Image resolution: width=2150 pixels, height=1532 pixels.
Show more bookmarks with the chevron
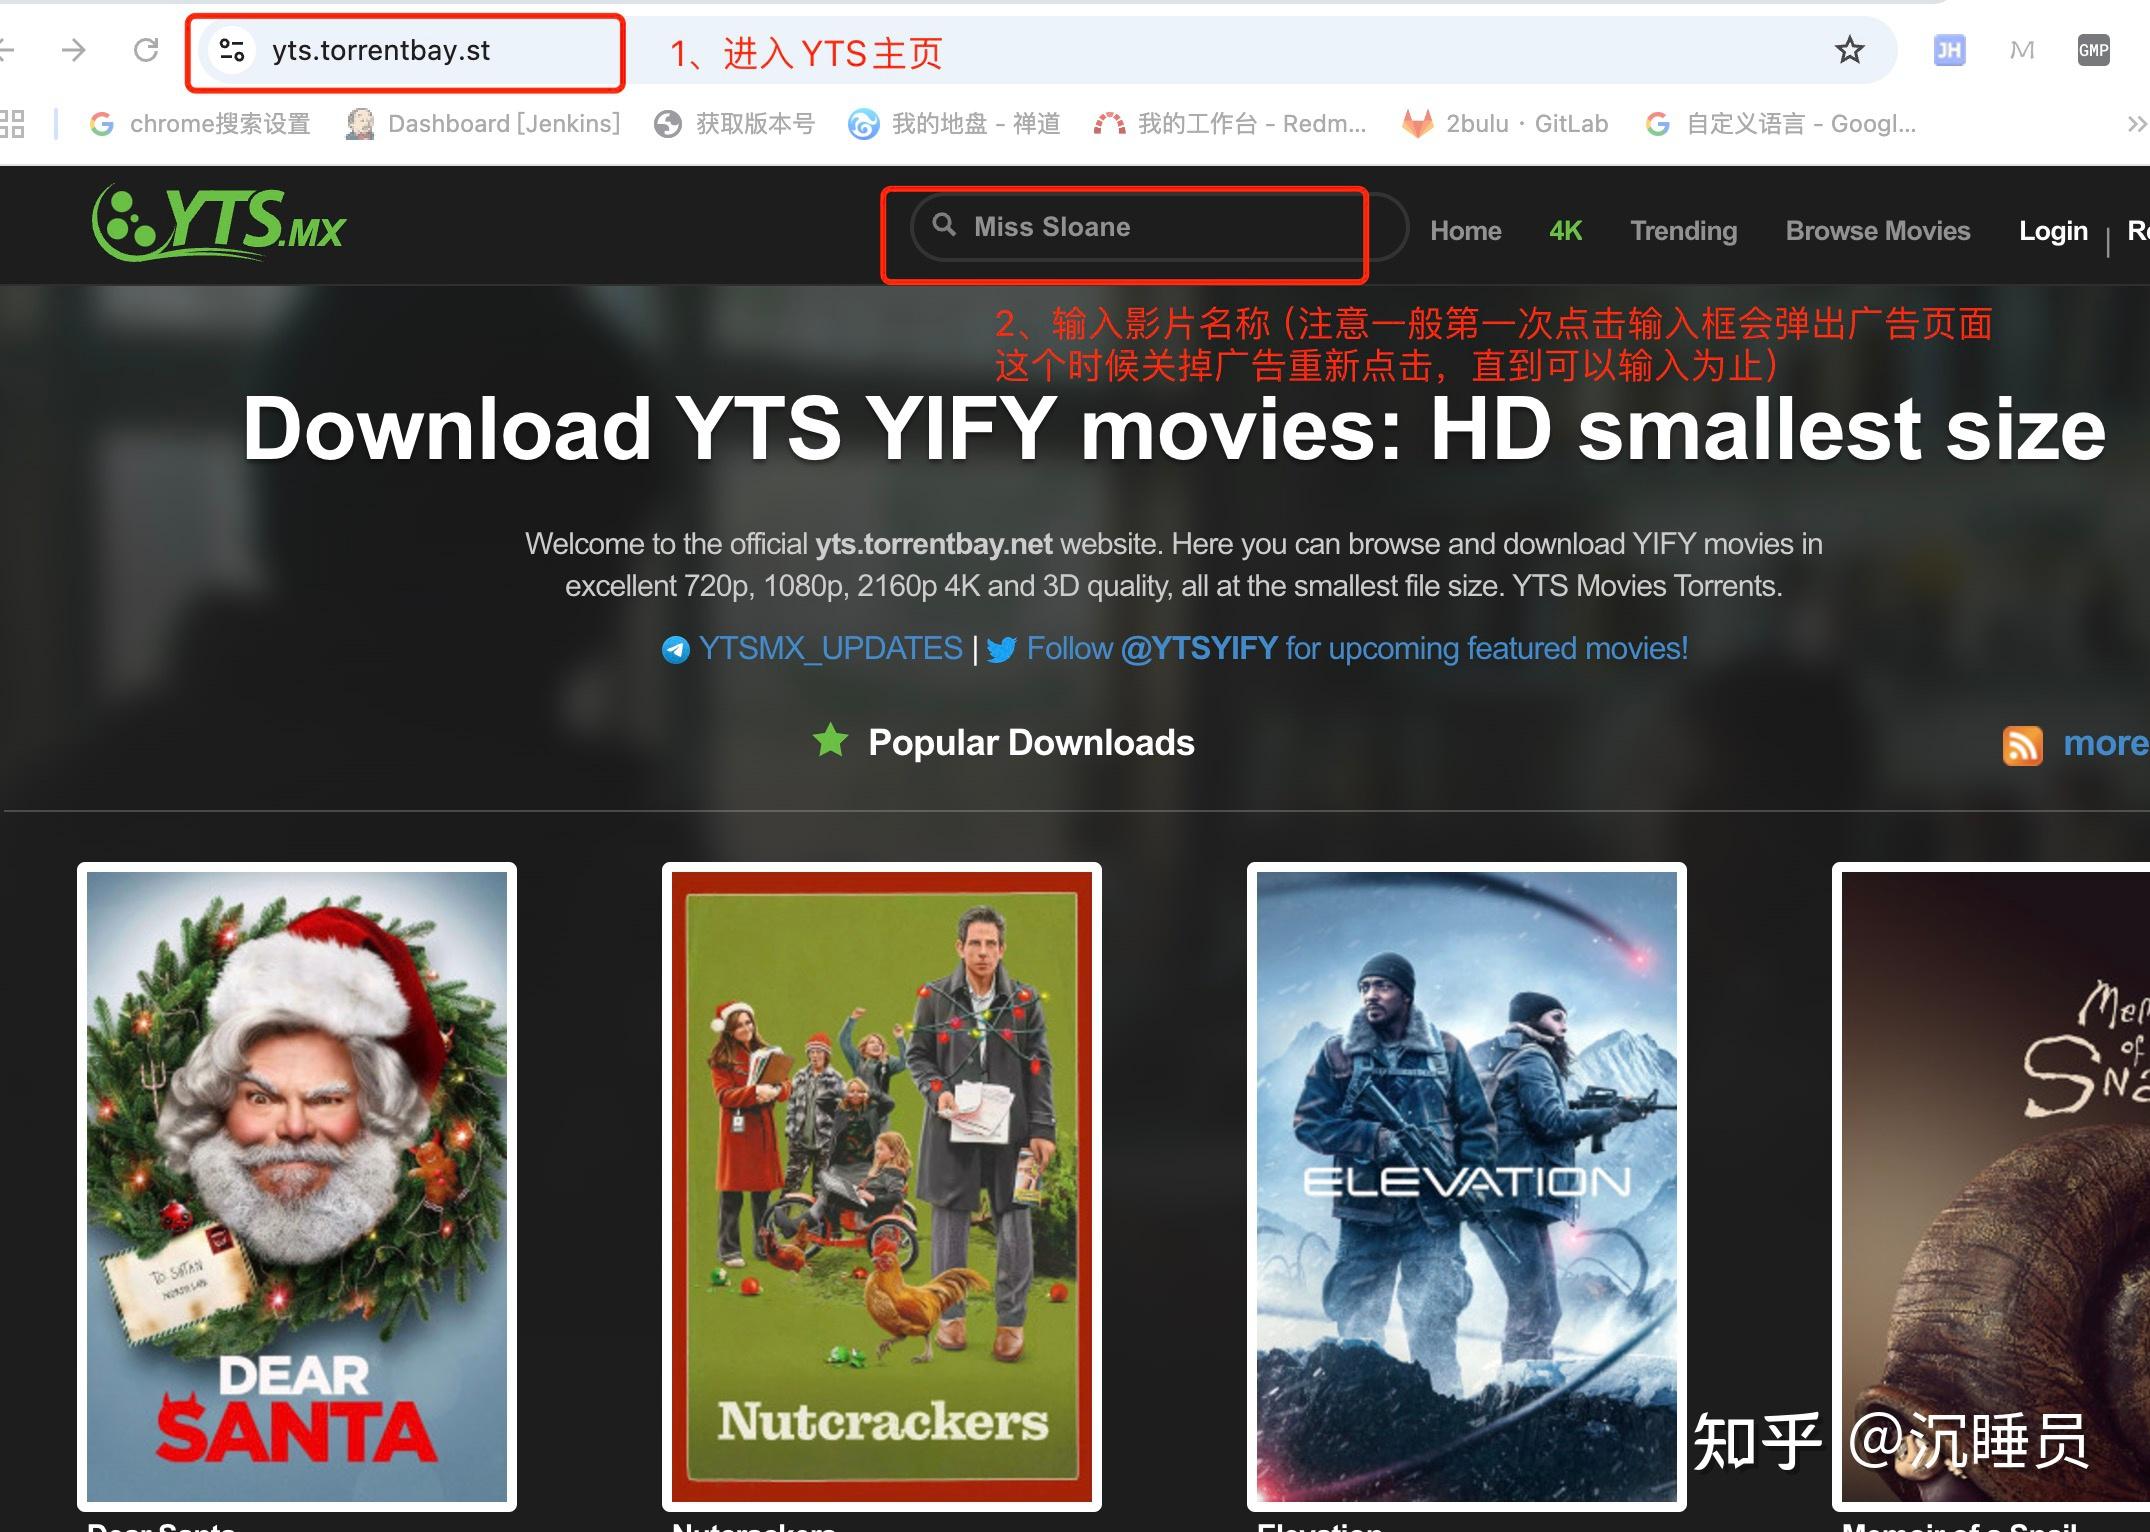click(2137, 124)
